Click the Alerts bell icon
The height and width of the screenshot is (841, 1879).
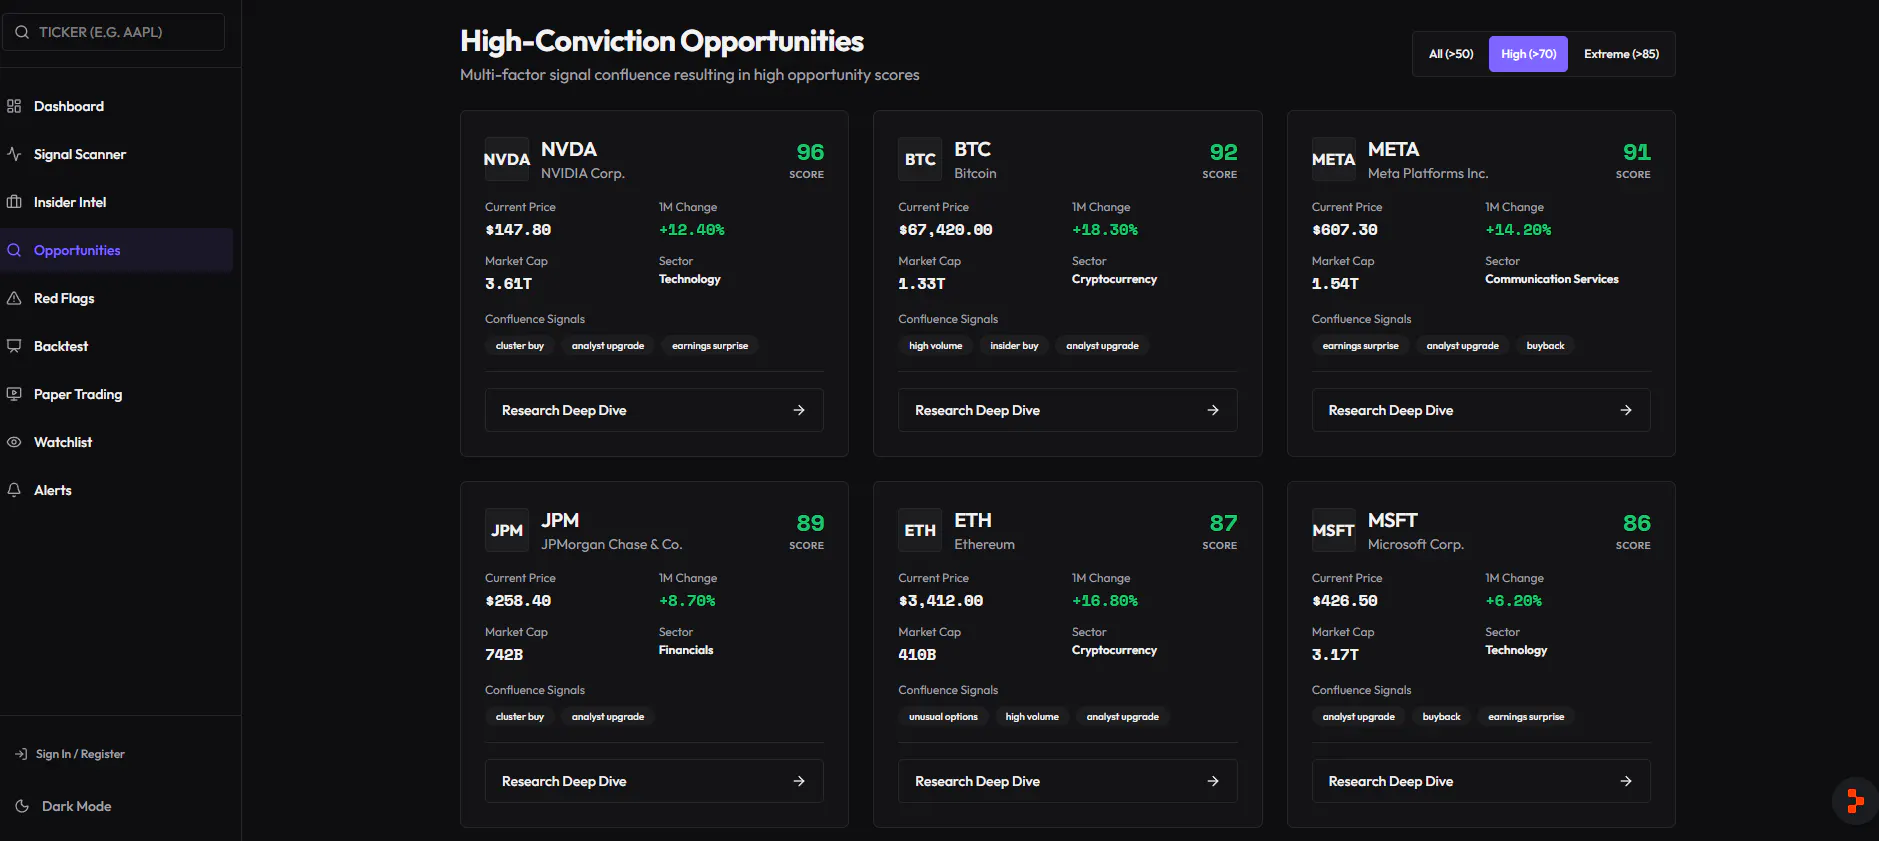(x=14, y=490)
